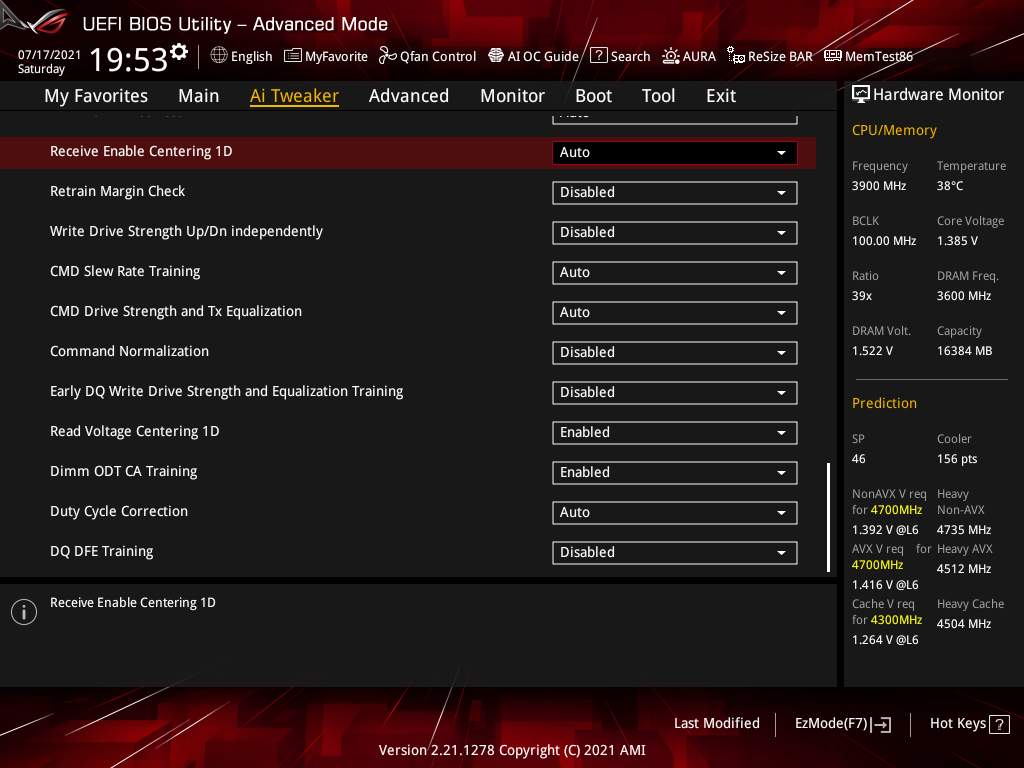Viewport: 1024px width, 768px height.
Task: Click the Temperature 38°C value
Action: pos(950,186)
